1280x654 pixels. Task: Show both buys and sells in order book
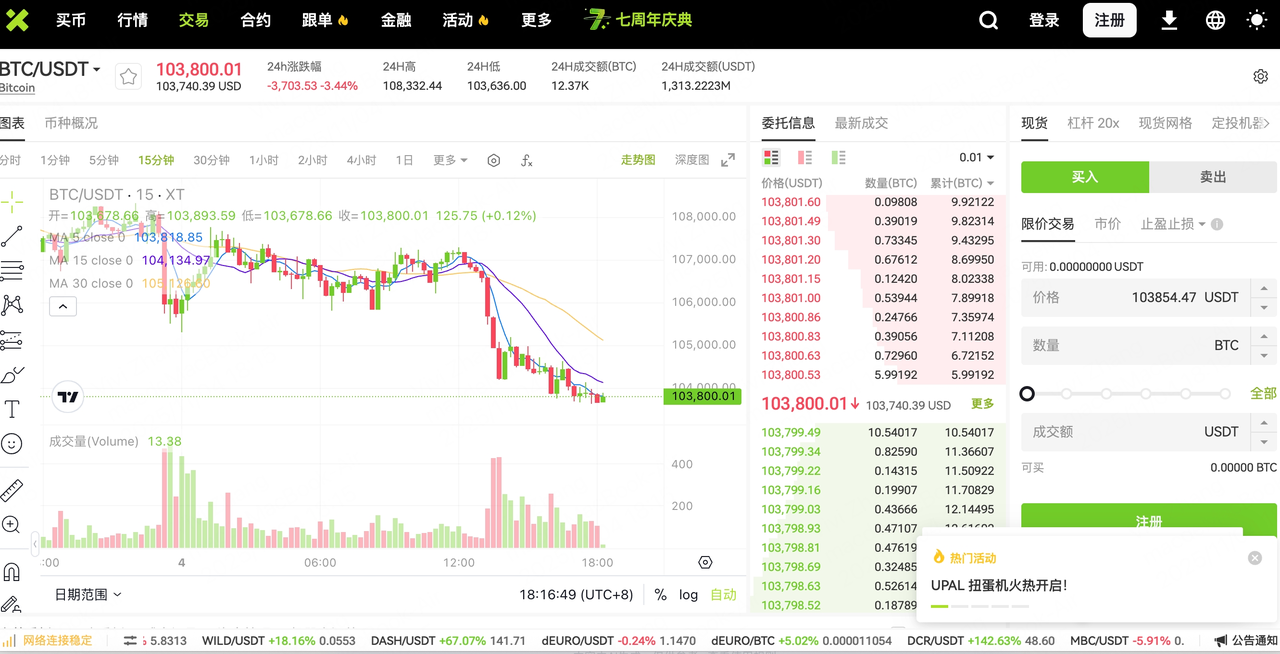(771, 157)
